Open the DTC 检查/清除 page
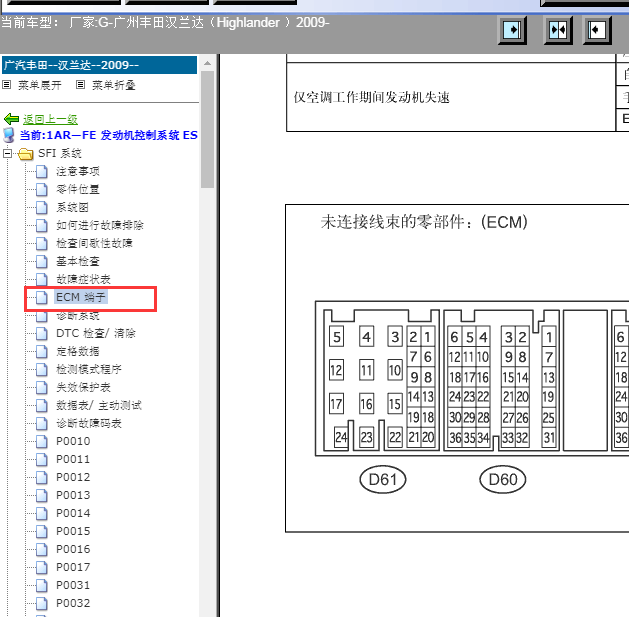This screenshot has height=617, width=629. [x=96, y=333]
